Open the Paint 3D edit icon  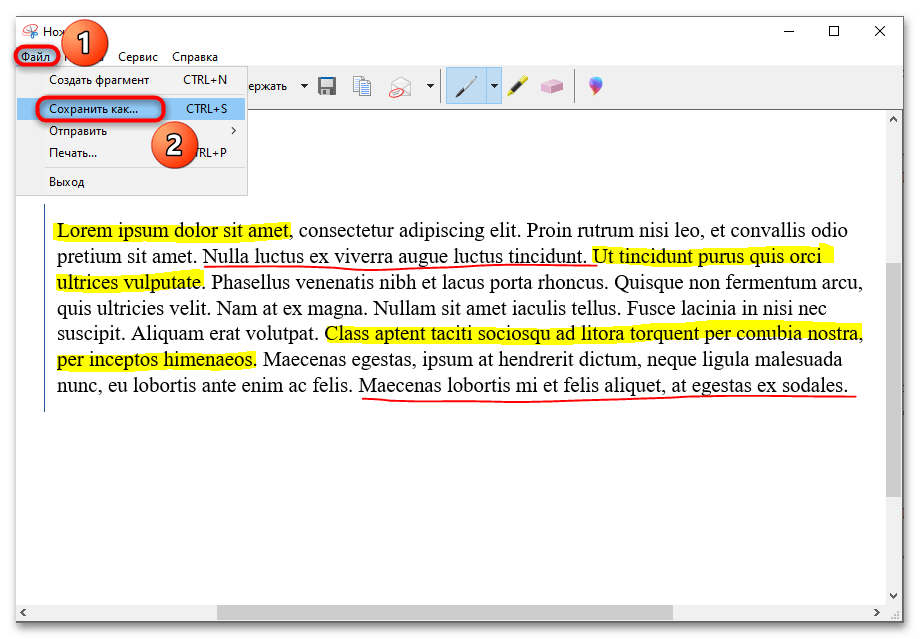pos(595,87)
